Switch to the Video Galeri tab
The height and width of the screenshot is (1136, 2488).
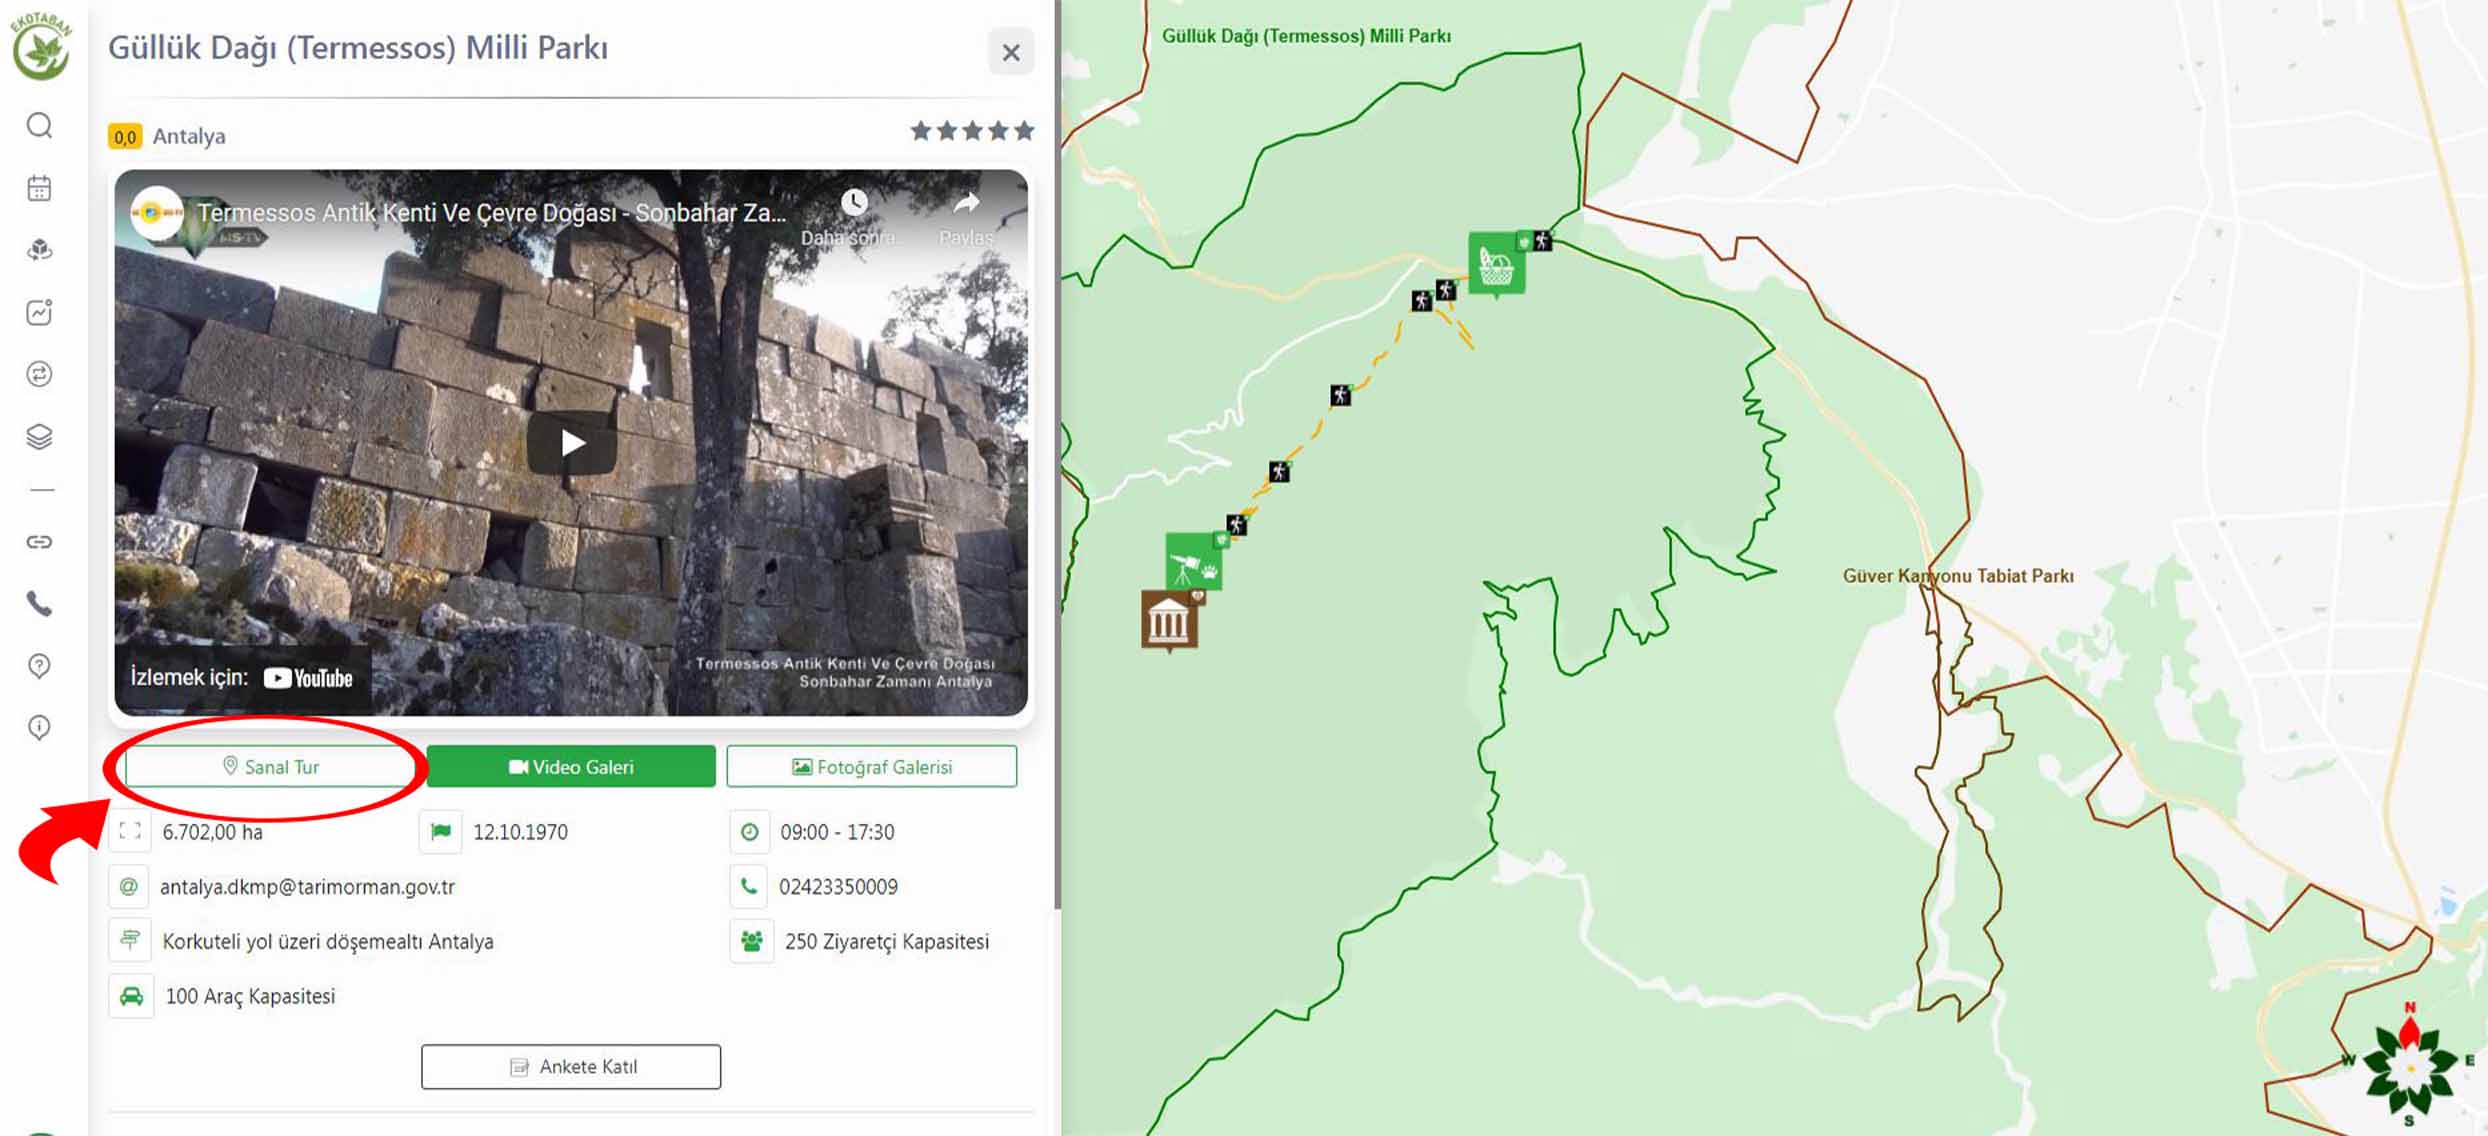tap(571, 767)
